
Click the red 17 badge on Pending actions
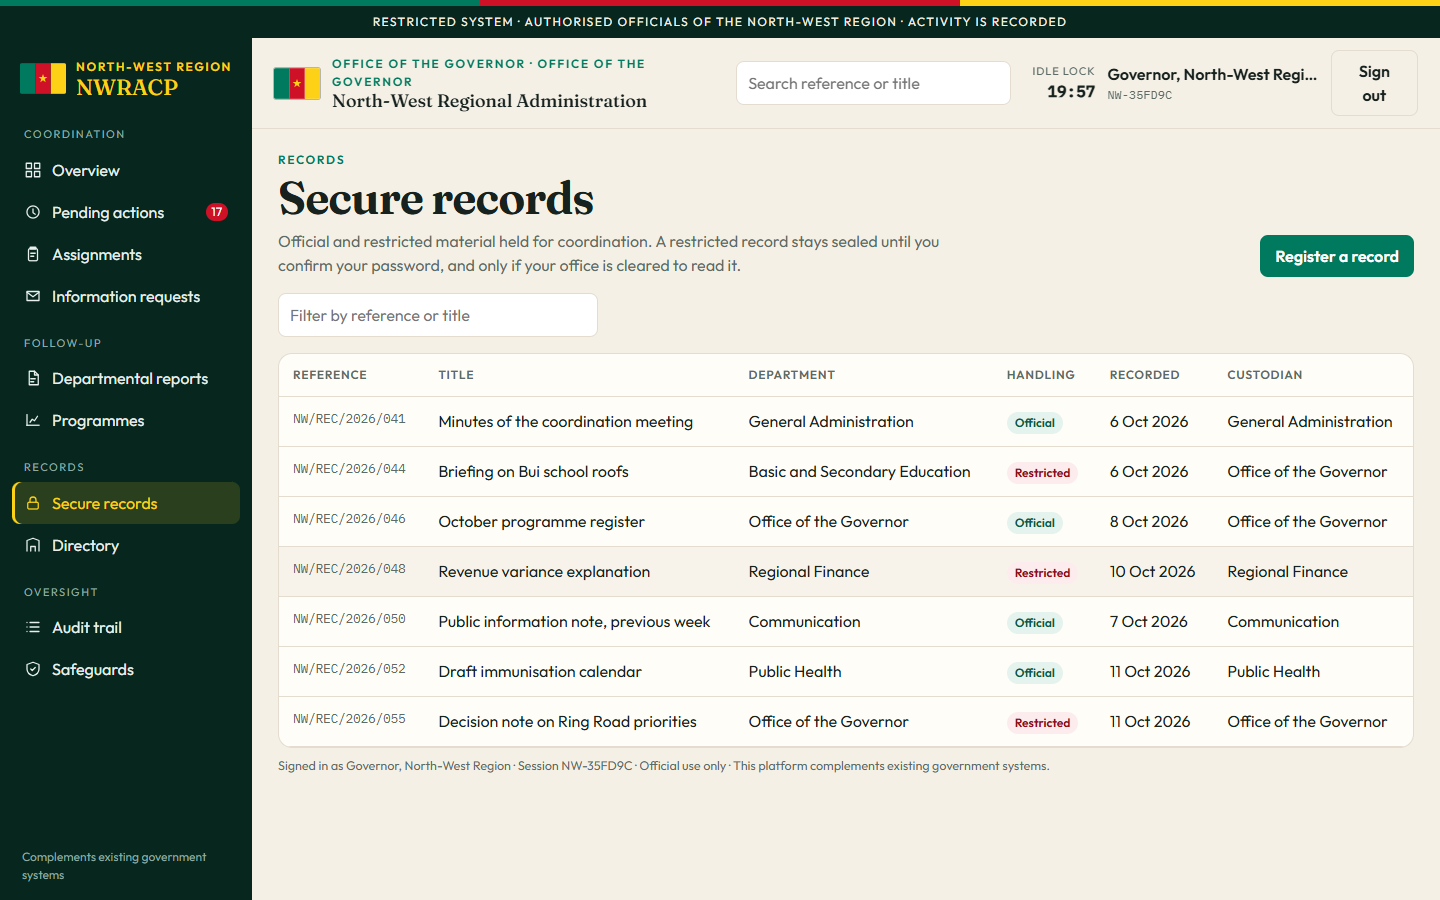point(217,212)
